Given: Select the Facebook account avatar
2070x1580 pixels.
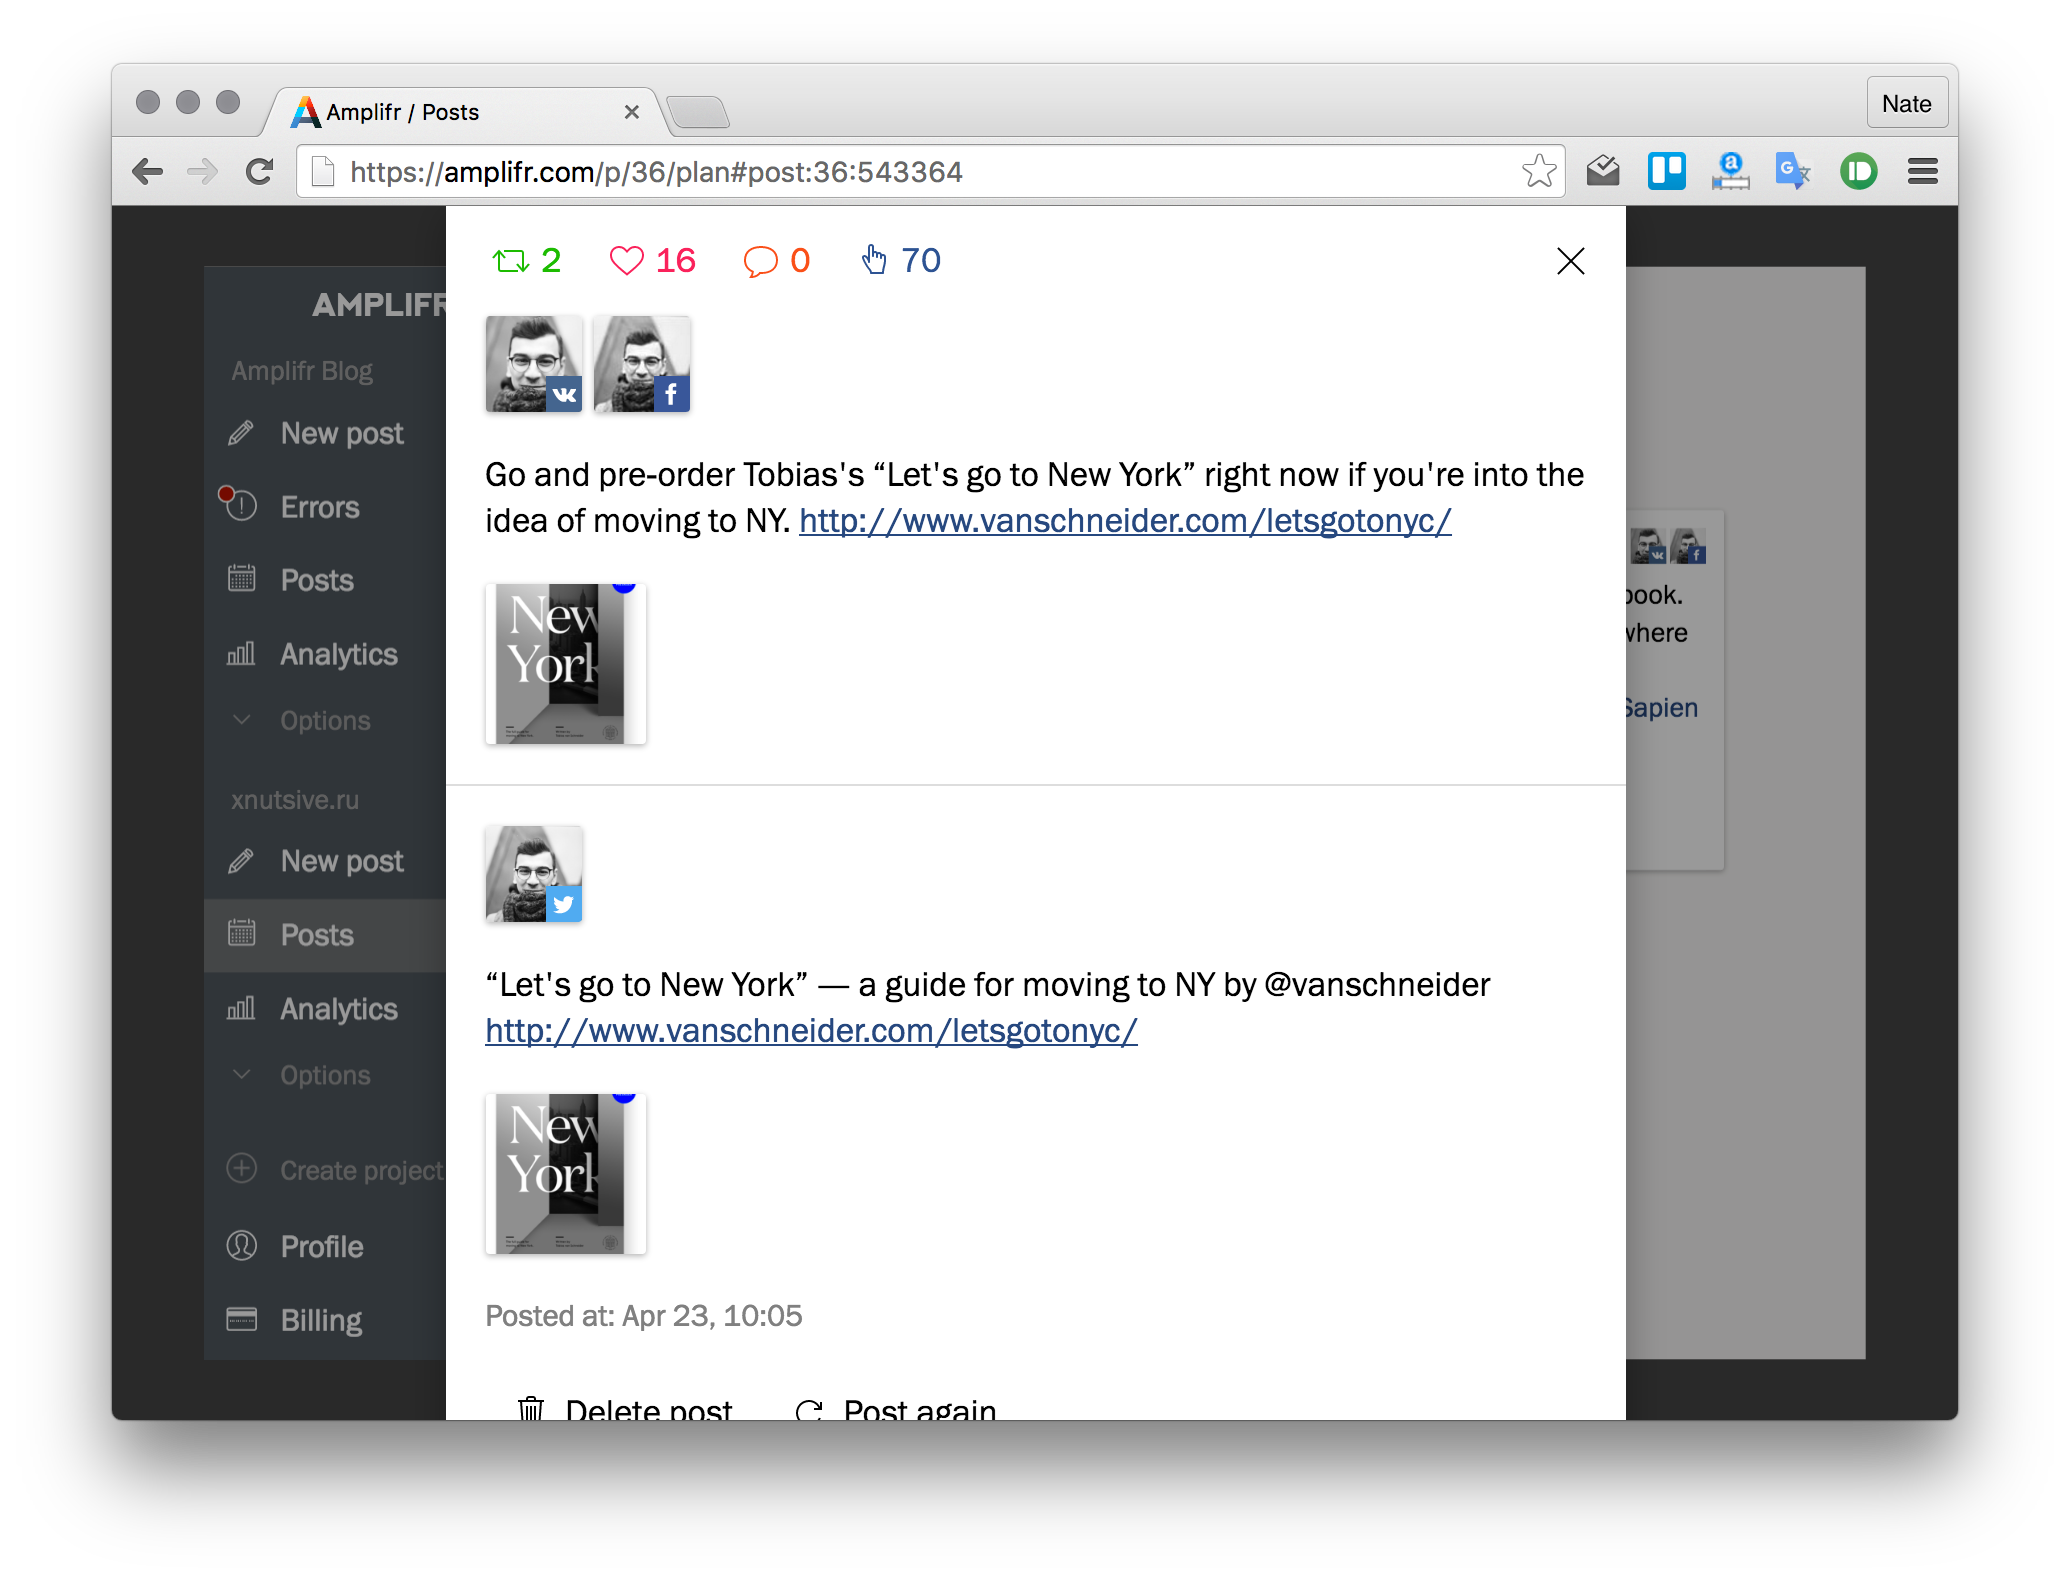Looking at the screenshot, I should (642, 364).
